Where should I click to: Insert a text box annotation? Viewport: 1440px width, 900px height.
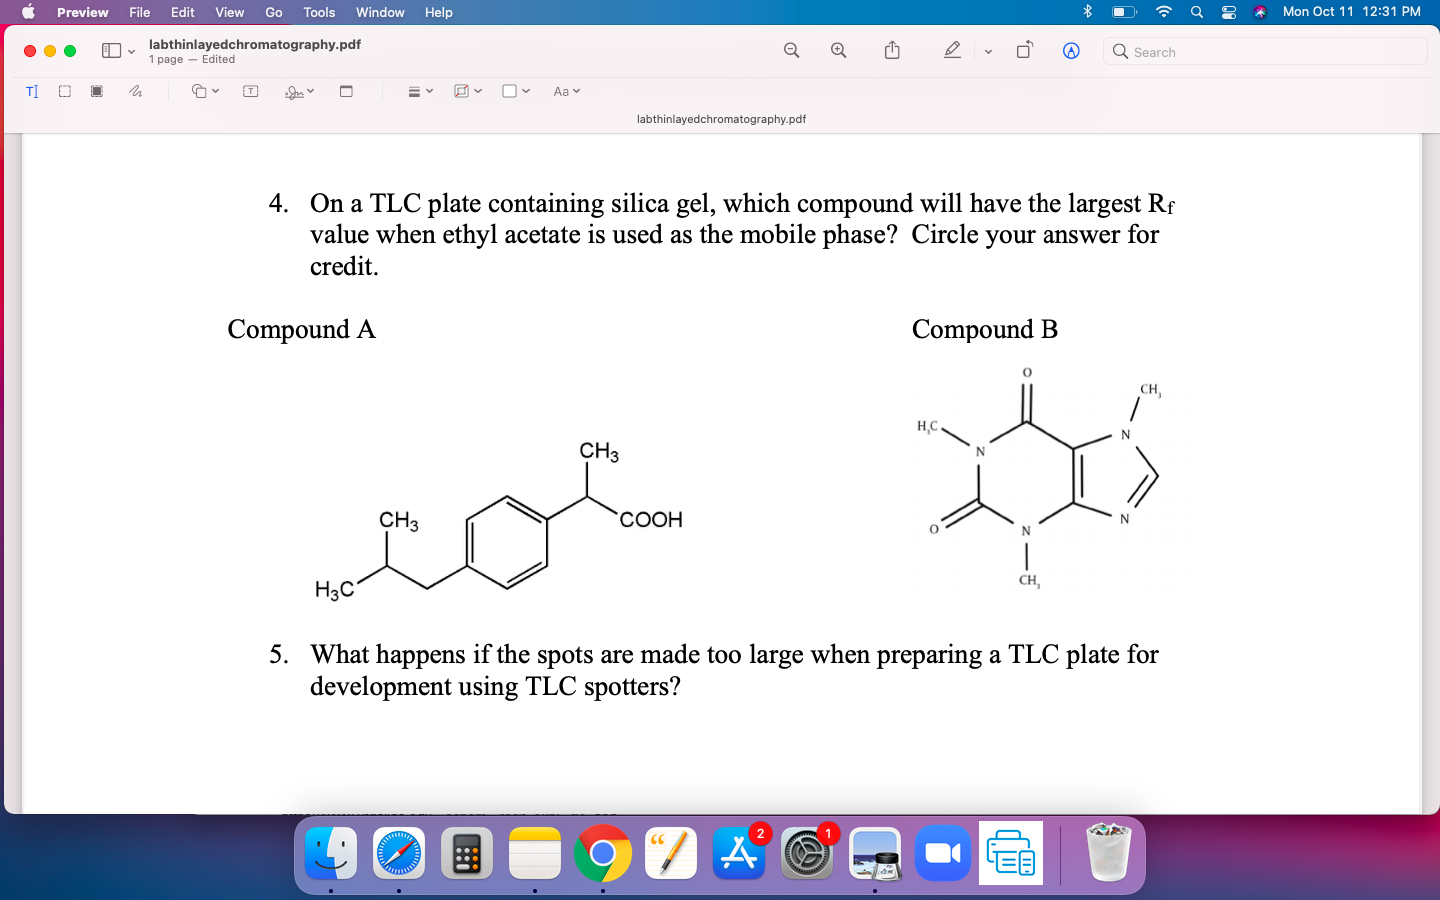point(250,91)
